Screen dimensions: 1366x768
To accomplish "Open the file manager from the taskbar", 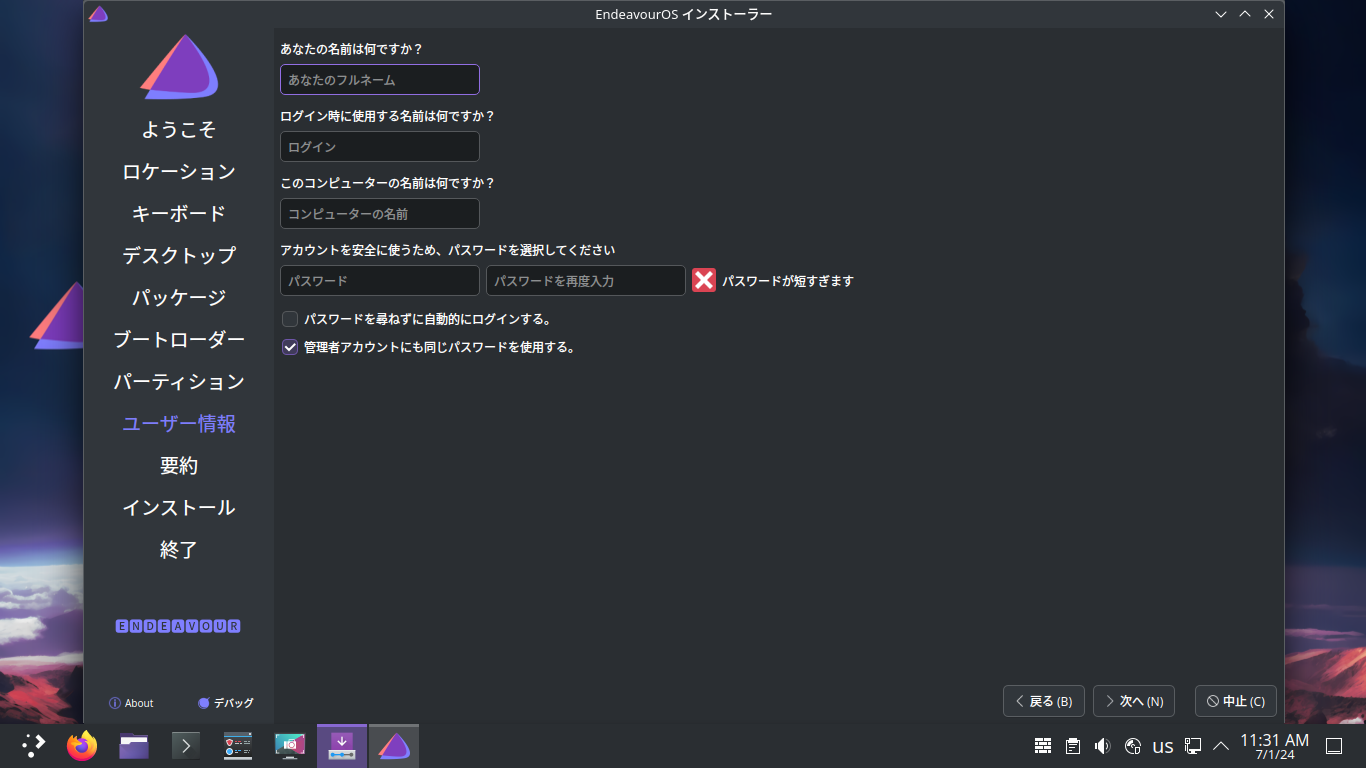I will 134,745.
